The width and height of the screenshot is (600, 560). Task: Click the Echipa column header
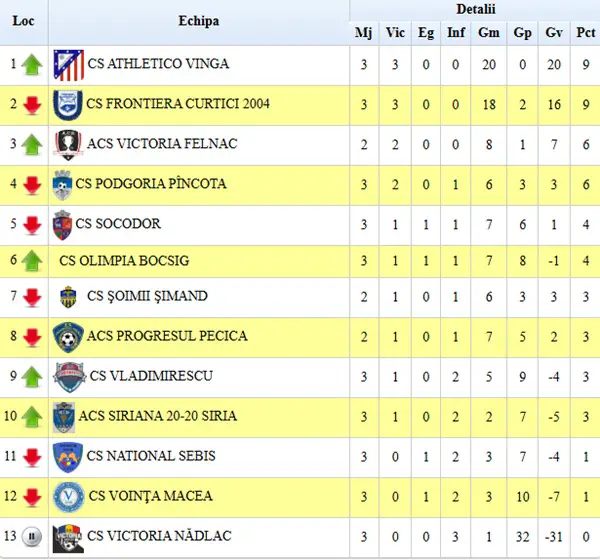[x=199, y=21]
